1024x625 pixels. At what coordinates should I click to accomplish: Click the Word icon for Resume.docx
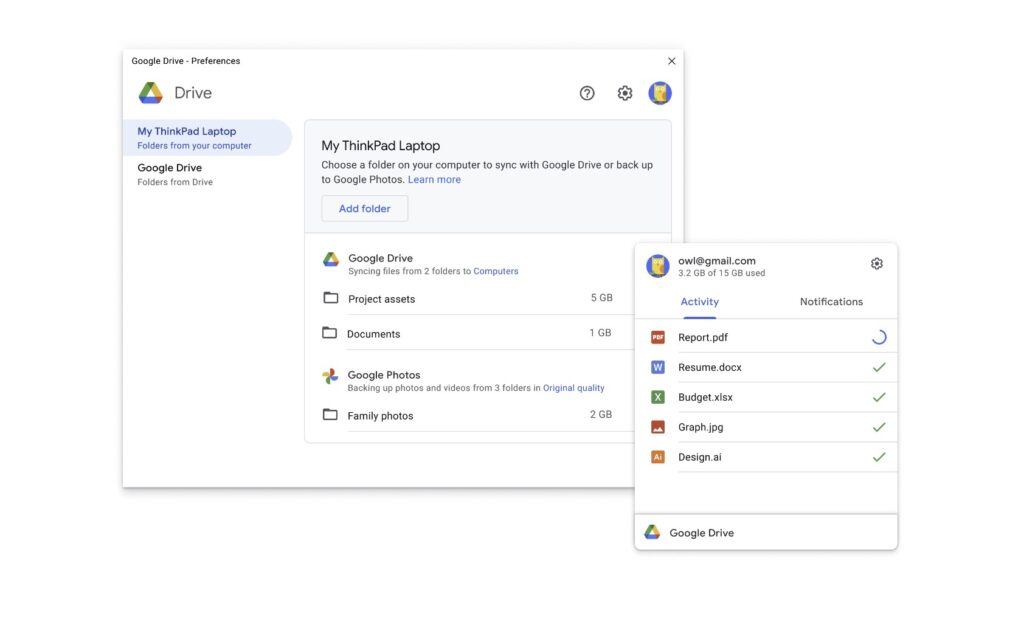[x=658, y=367]
